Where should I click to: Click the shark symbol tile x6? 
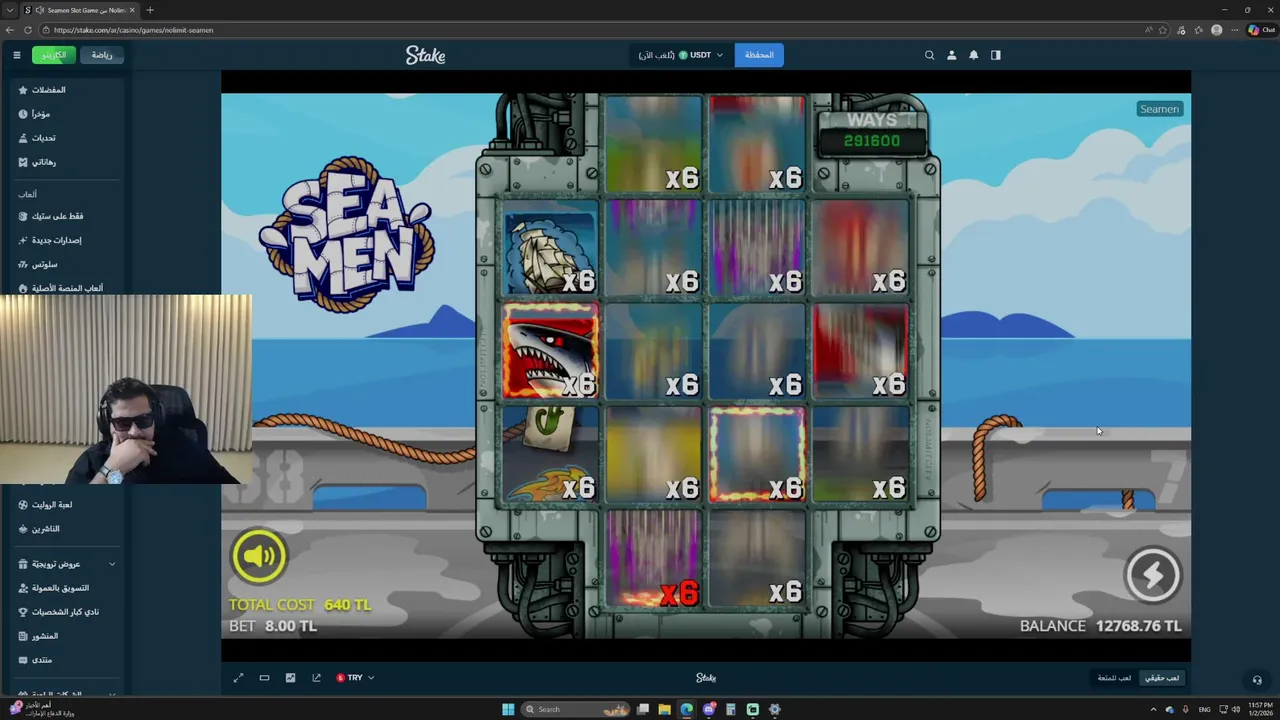550,351
